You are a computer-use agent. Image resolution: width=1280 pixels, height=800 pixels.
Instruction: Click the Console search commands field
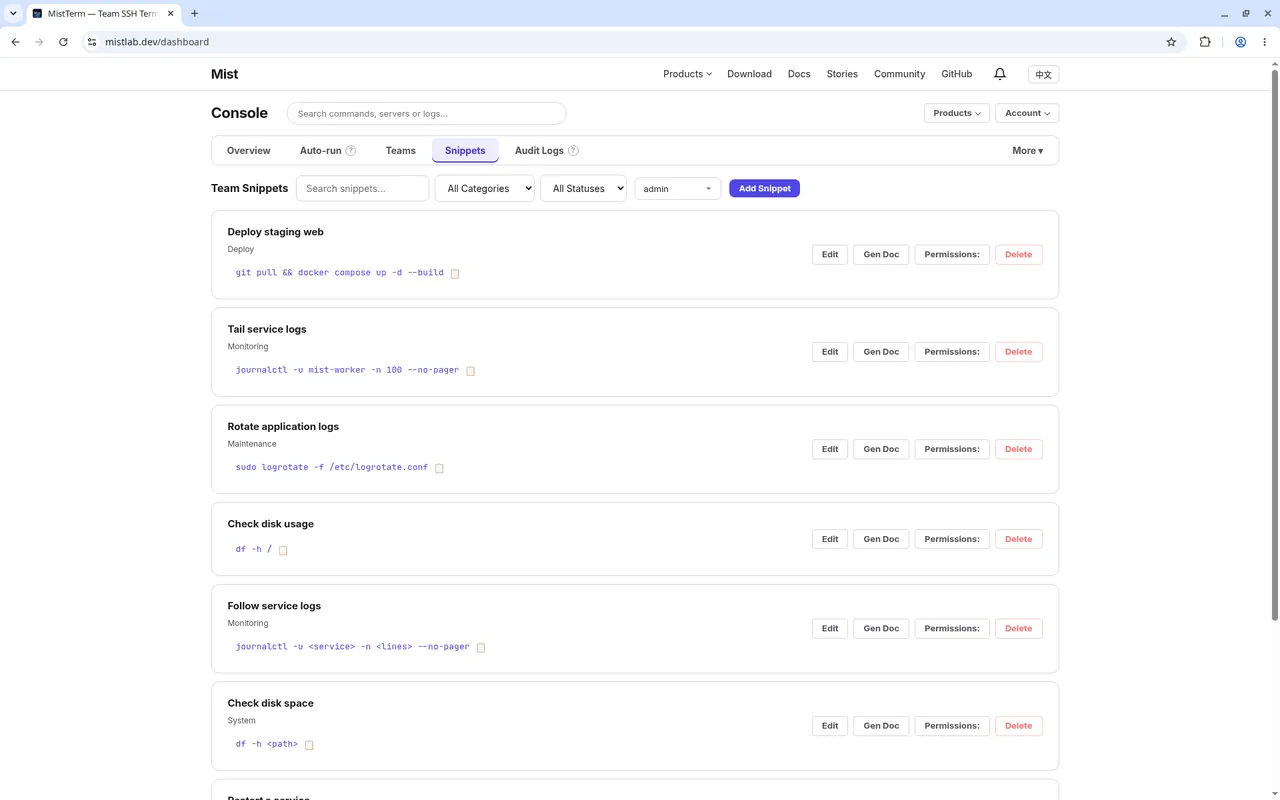click(x=426, y=114)
